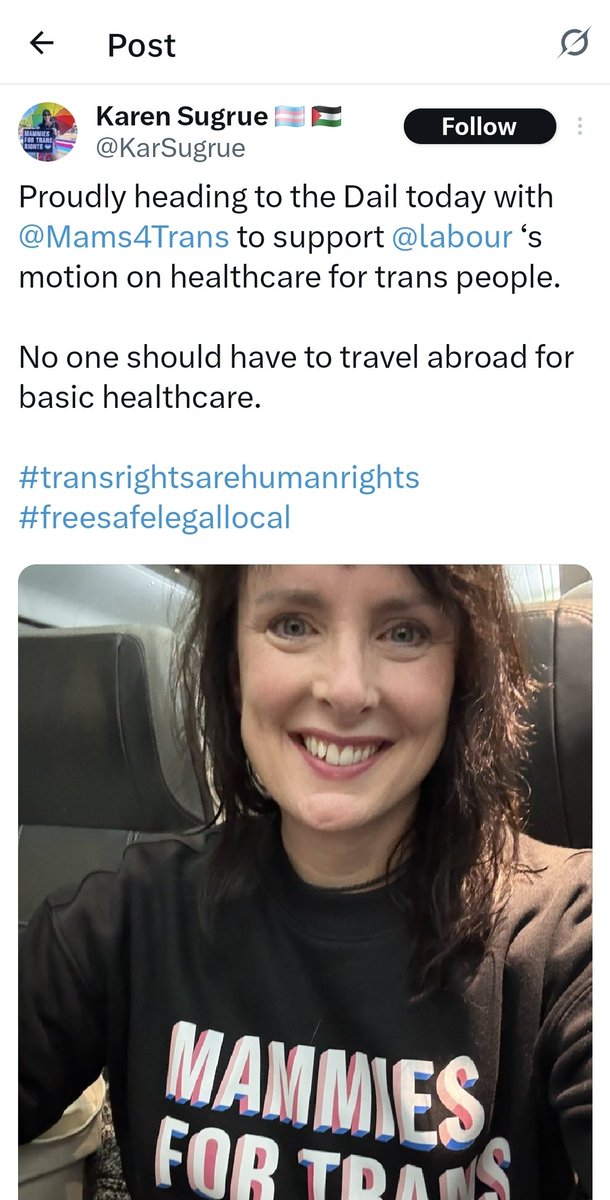Screen dimensions: 610x1200
Task: Follow Karen Sugrue
Action: pyautogui.click(x=479, y=127)
